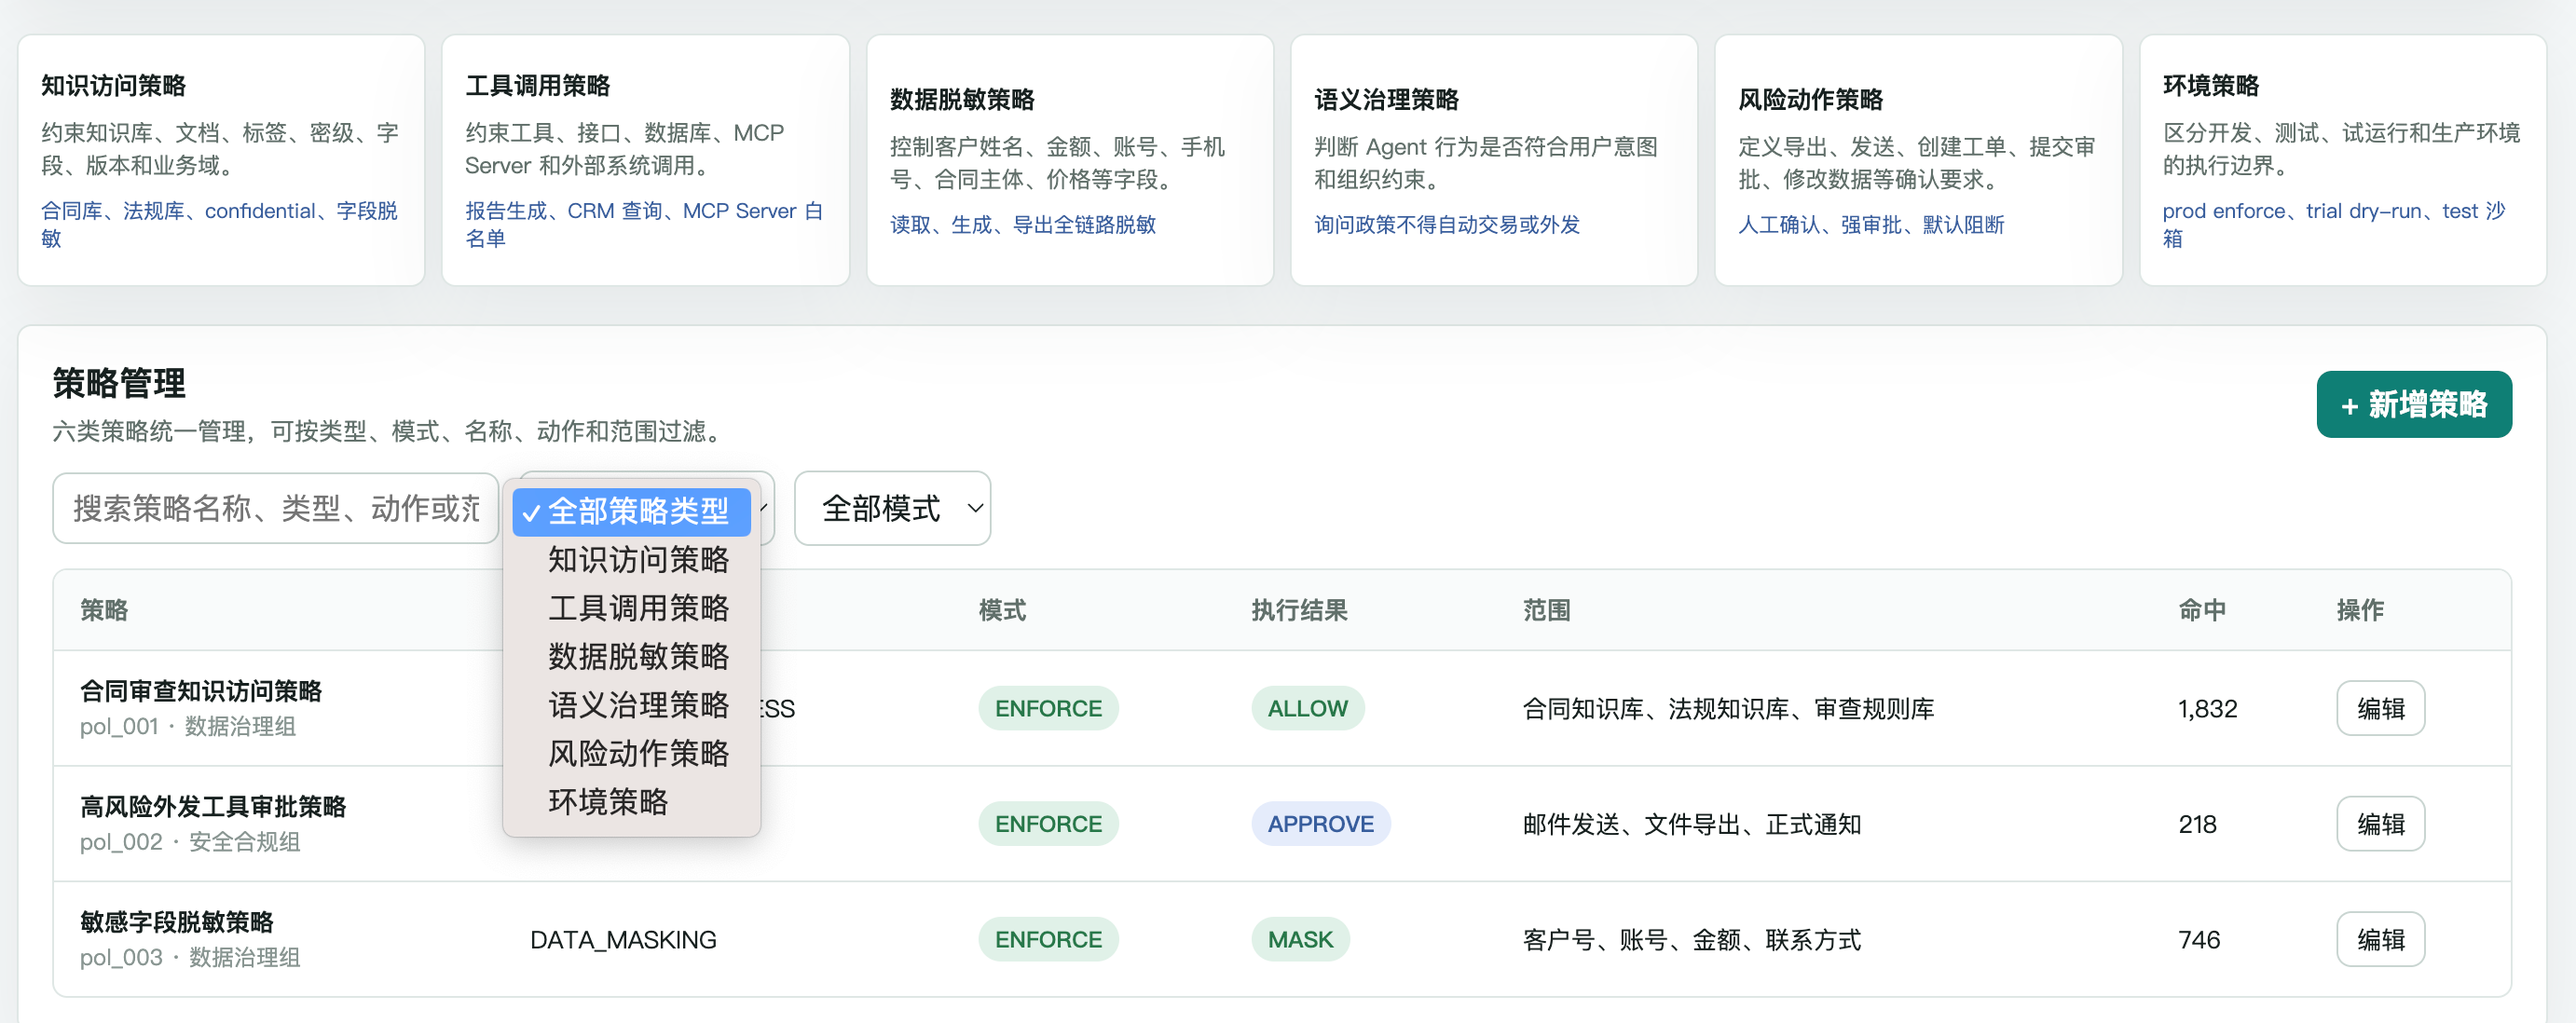Open the 环境策略 overview card
Image resolution: width=2576 pixels, height=1023 pixels.
[x=2343, y=160]
